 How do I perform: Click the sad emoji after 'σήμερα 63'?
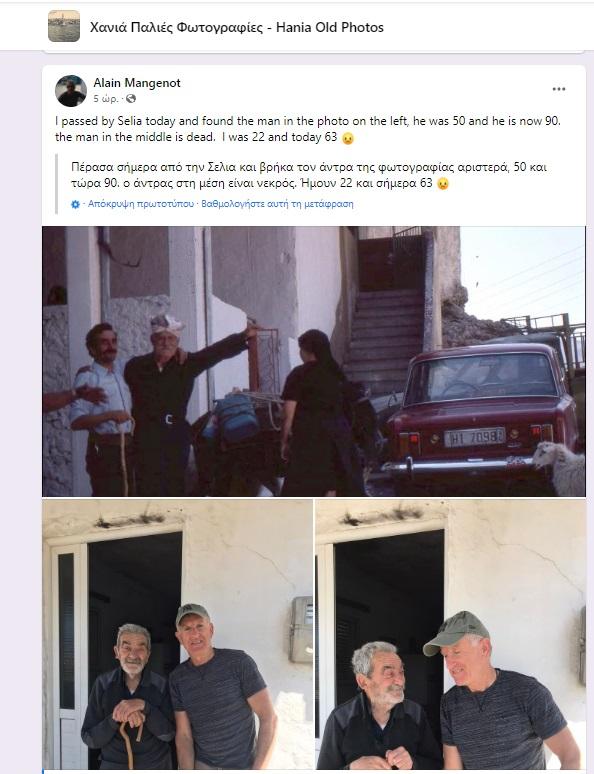[x=443, y=184]
